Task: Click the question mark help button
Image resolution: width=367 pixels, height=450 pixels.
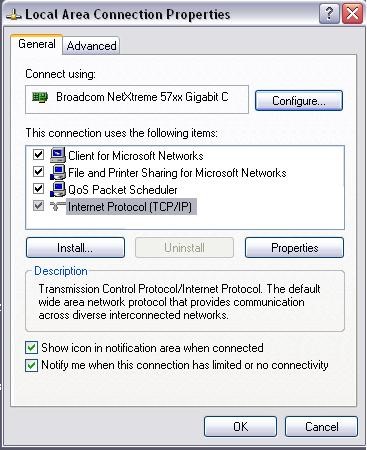Action: coord(329,14)
